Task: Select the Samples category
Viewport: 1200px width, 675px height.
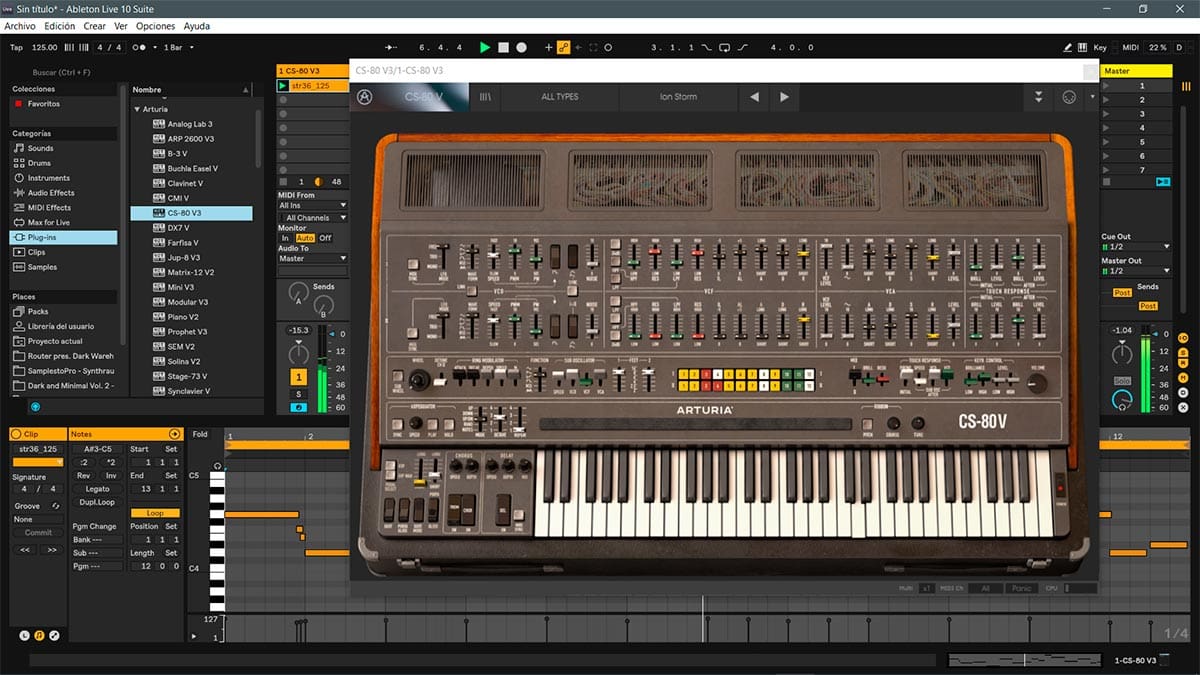Action: tap(42, 268)
